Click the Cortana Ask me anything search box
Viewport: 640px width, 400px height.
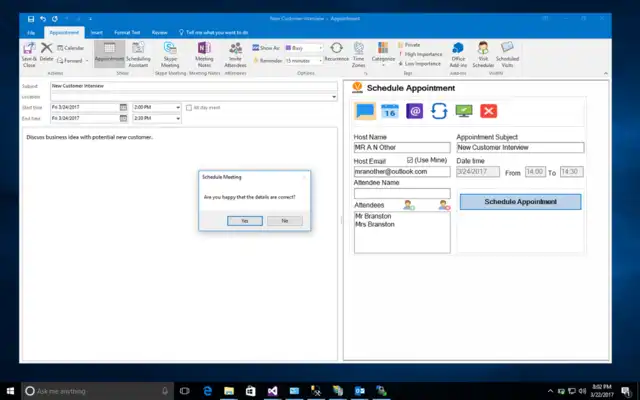(x=97, y=391)
